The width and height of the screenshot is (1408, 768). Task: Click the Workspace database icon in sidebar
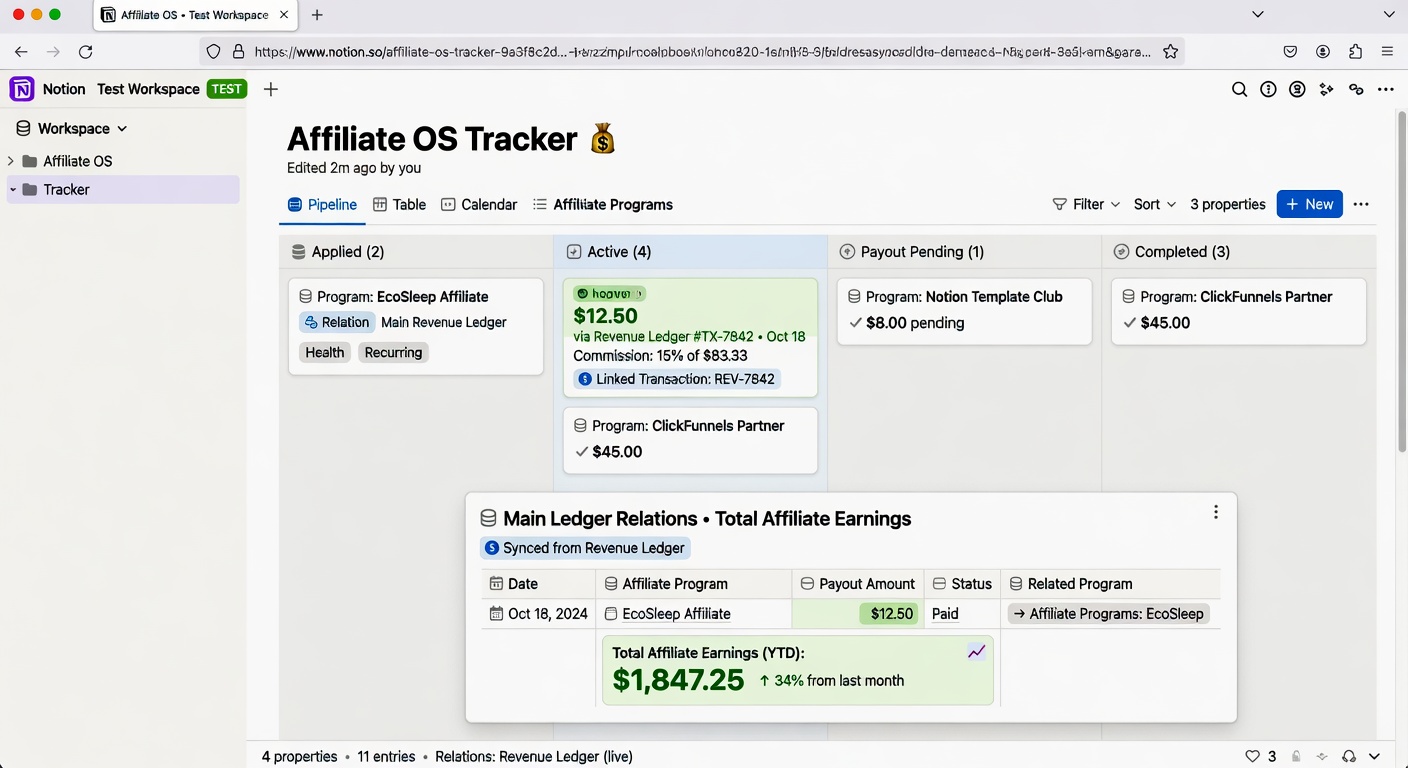click(23, 128)
